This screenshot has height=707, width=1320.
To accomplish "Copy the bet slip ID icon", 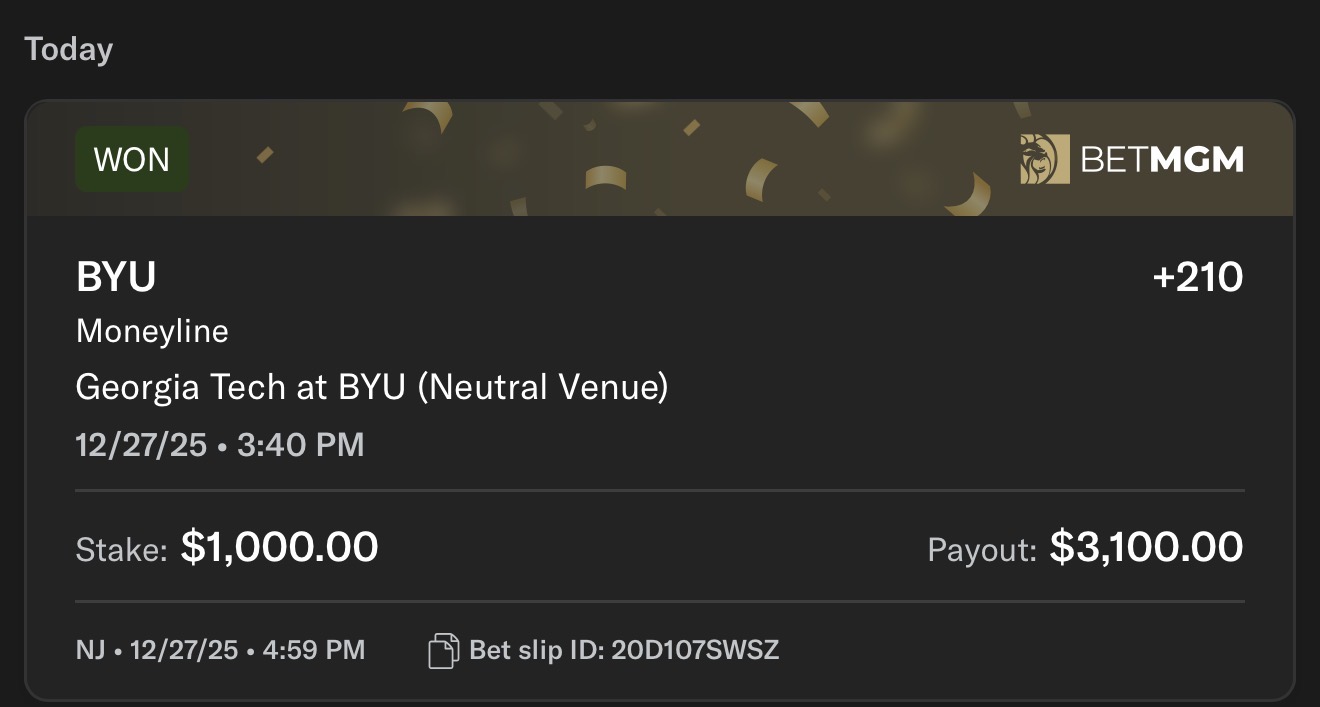I will point(444,651).
